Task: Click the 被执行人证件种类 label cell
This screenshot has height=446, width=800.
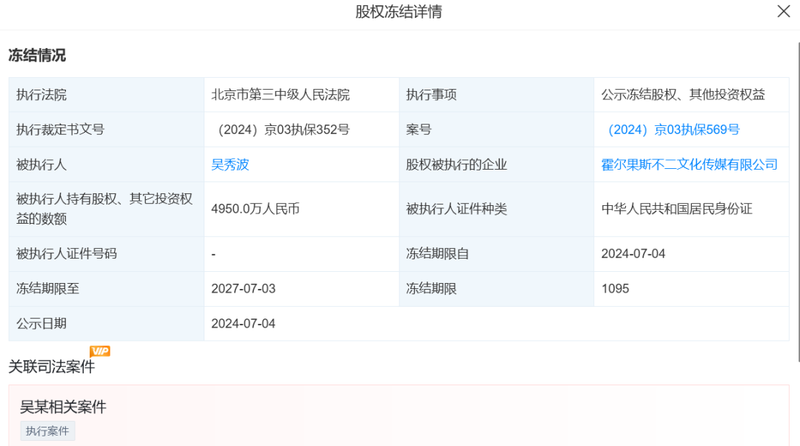Action: point(496,209)
